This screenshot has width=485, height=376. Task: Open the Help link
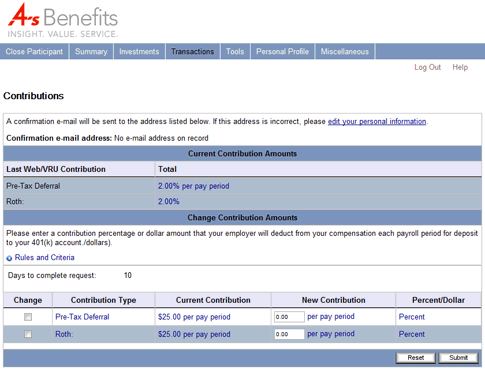click(460, 67)
